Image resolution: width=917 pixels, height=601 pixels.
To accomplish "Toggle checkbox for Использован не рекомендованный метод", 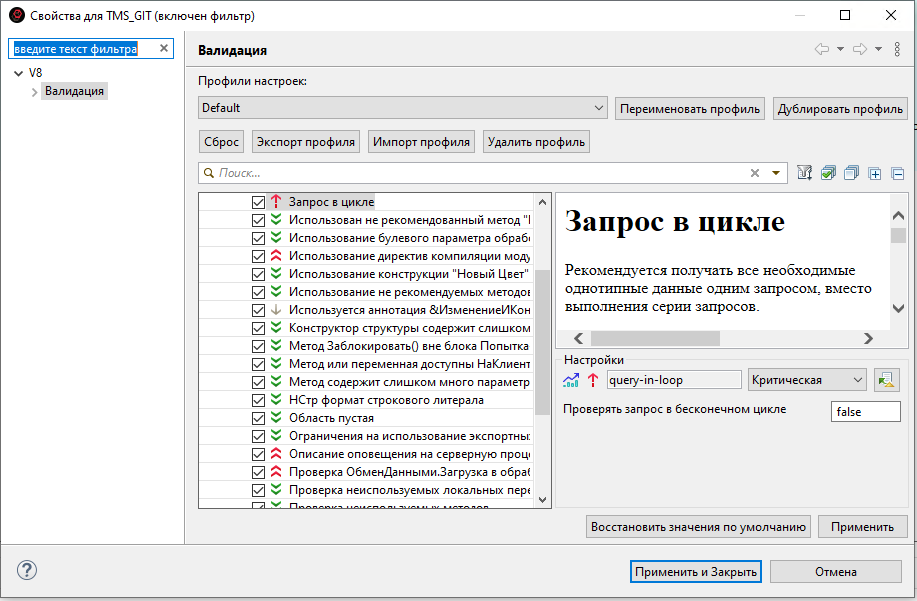I will (258, 220).
